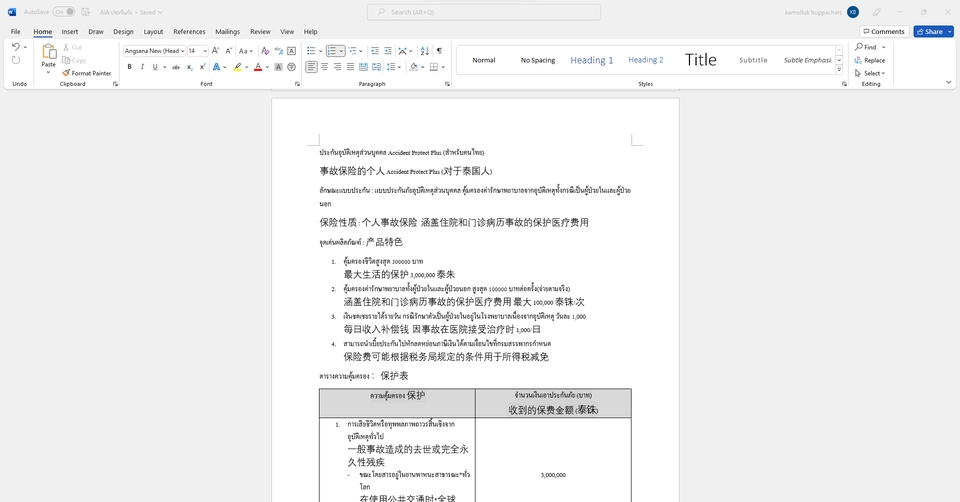Decrease font size with A-down icon
Image resolution: width=960 pixels, height=502 pixels.
pyautogui.click(x=228, y=51)
